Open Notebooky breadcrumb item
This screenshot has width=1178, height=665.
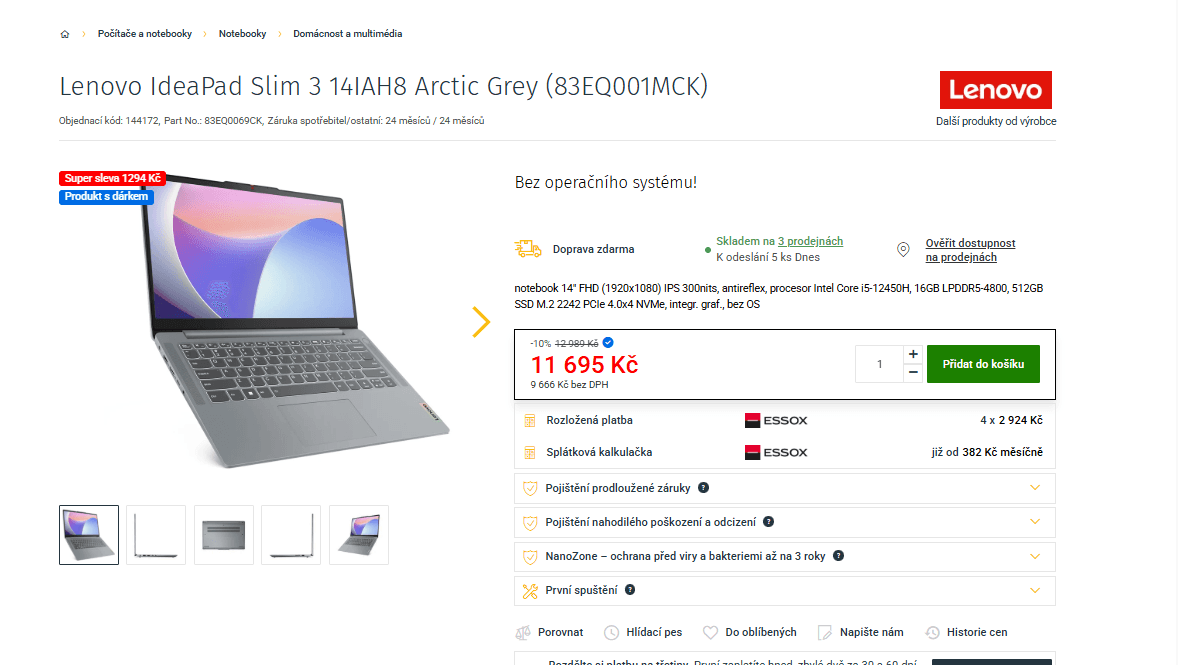(x=242, y=34)
